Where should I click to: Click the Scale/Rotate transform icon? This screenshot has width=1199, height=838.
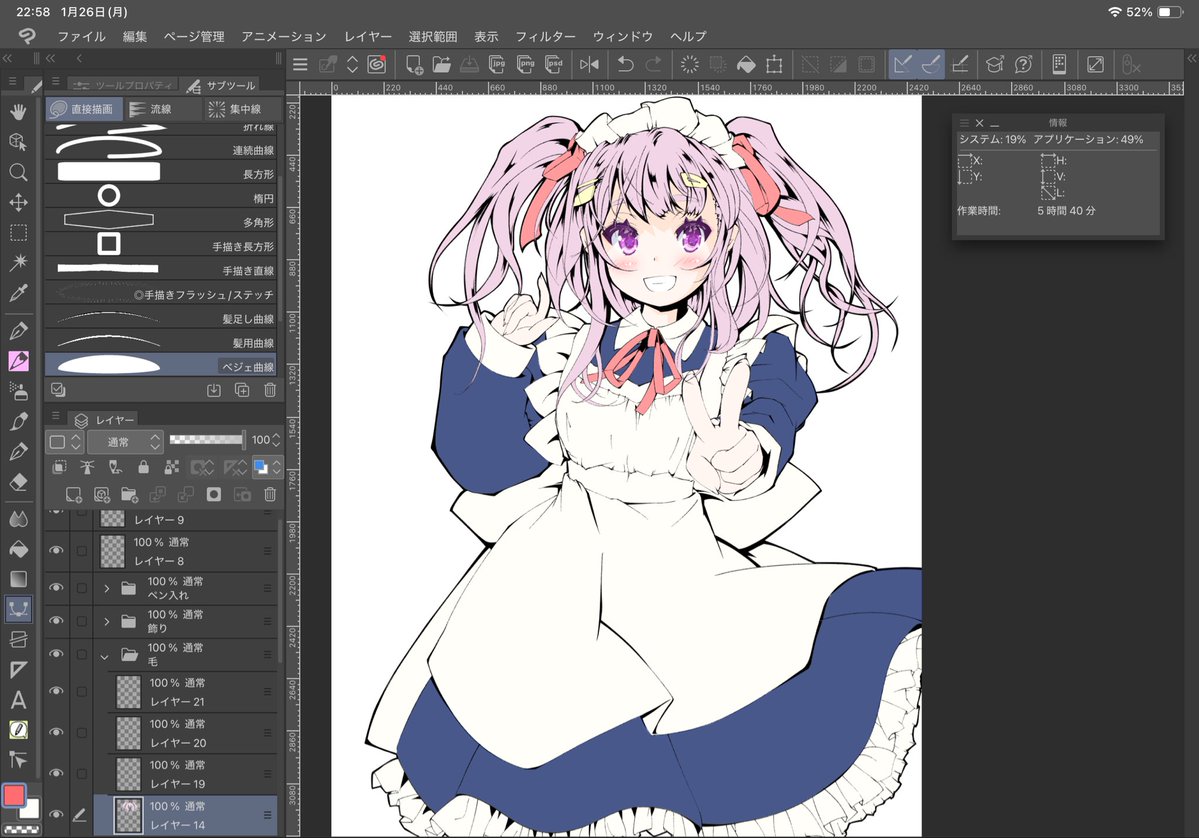coord(774,64)
